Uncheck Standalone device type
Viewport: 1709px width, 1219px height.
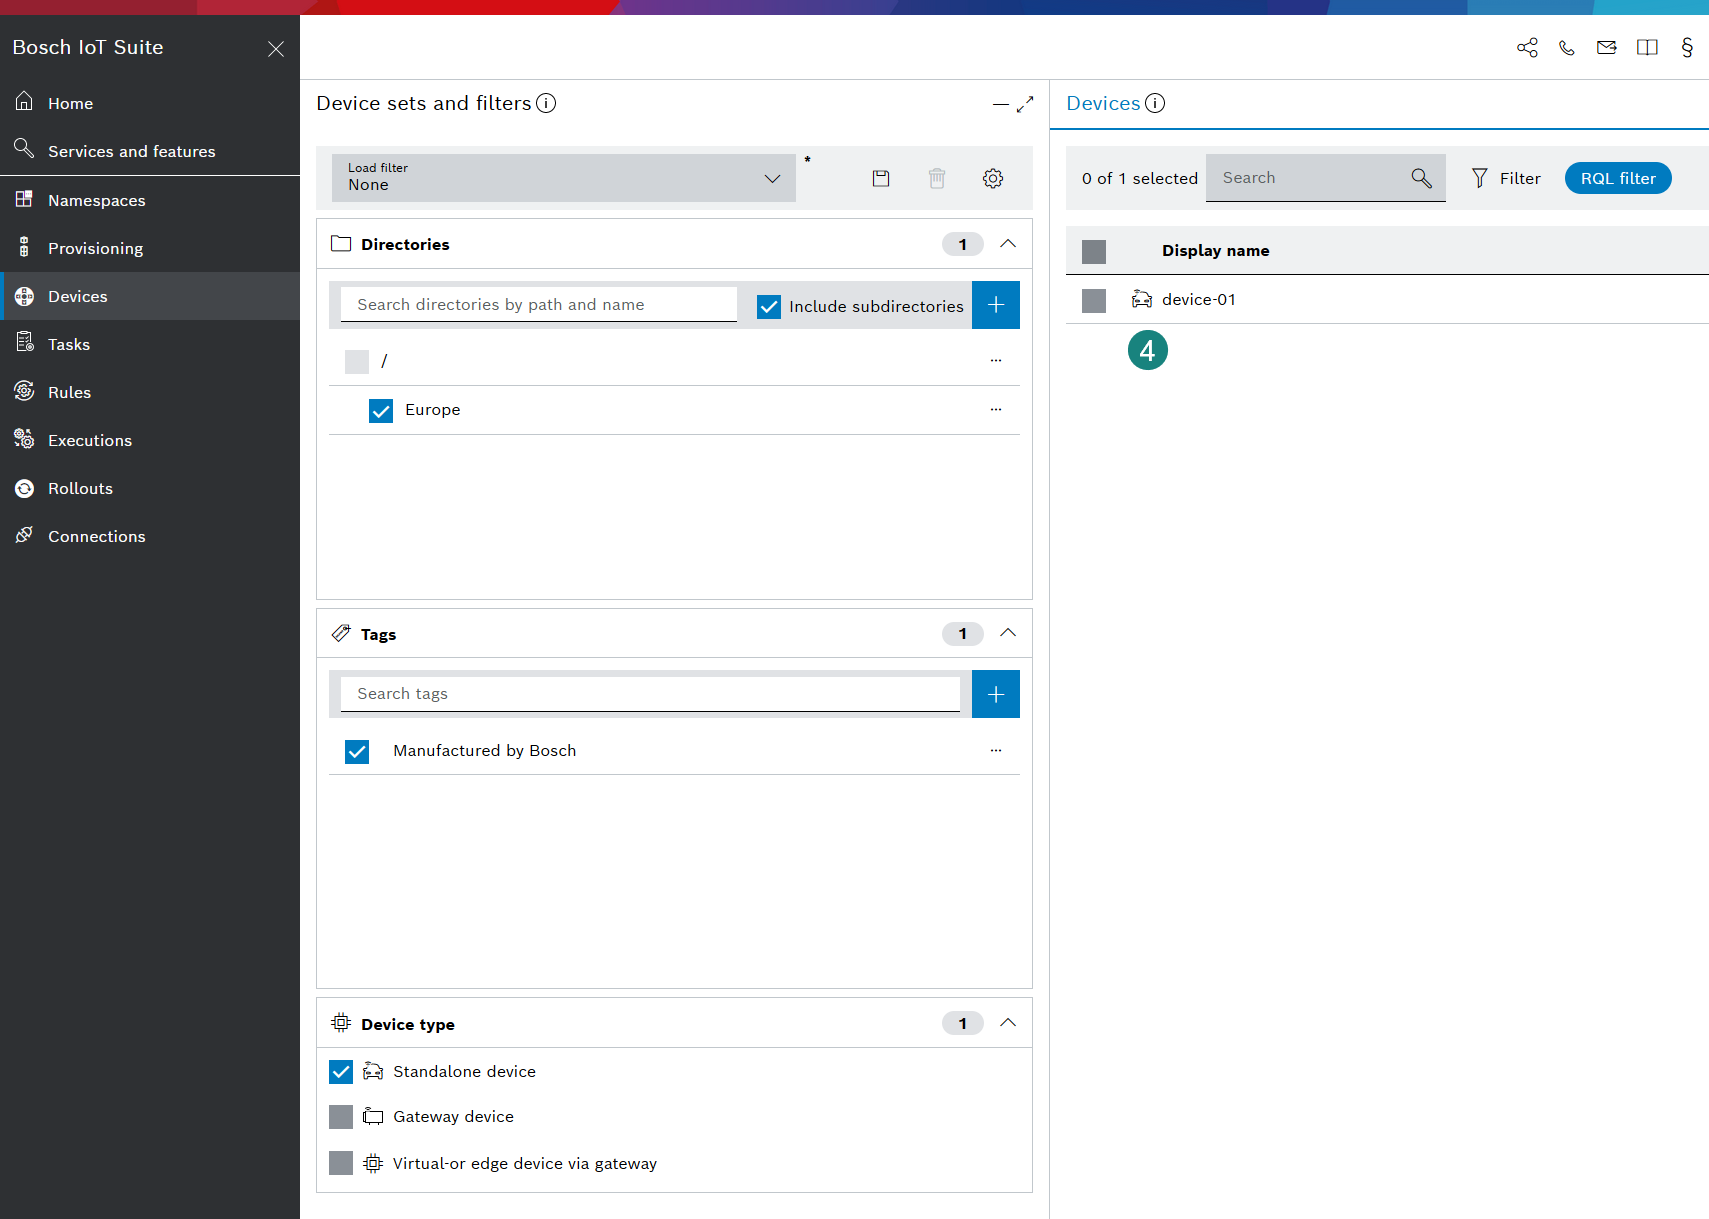pyautogui.click(x=341, y=1072)
